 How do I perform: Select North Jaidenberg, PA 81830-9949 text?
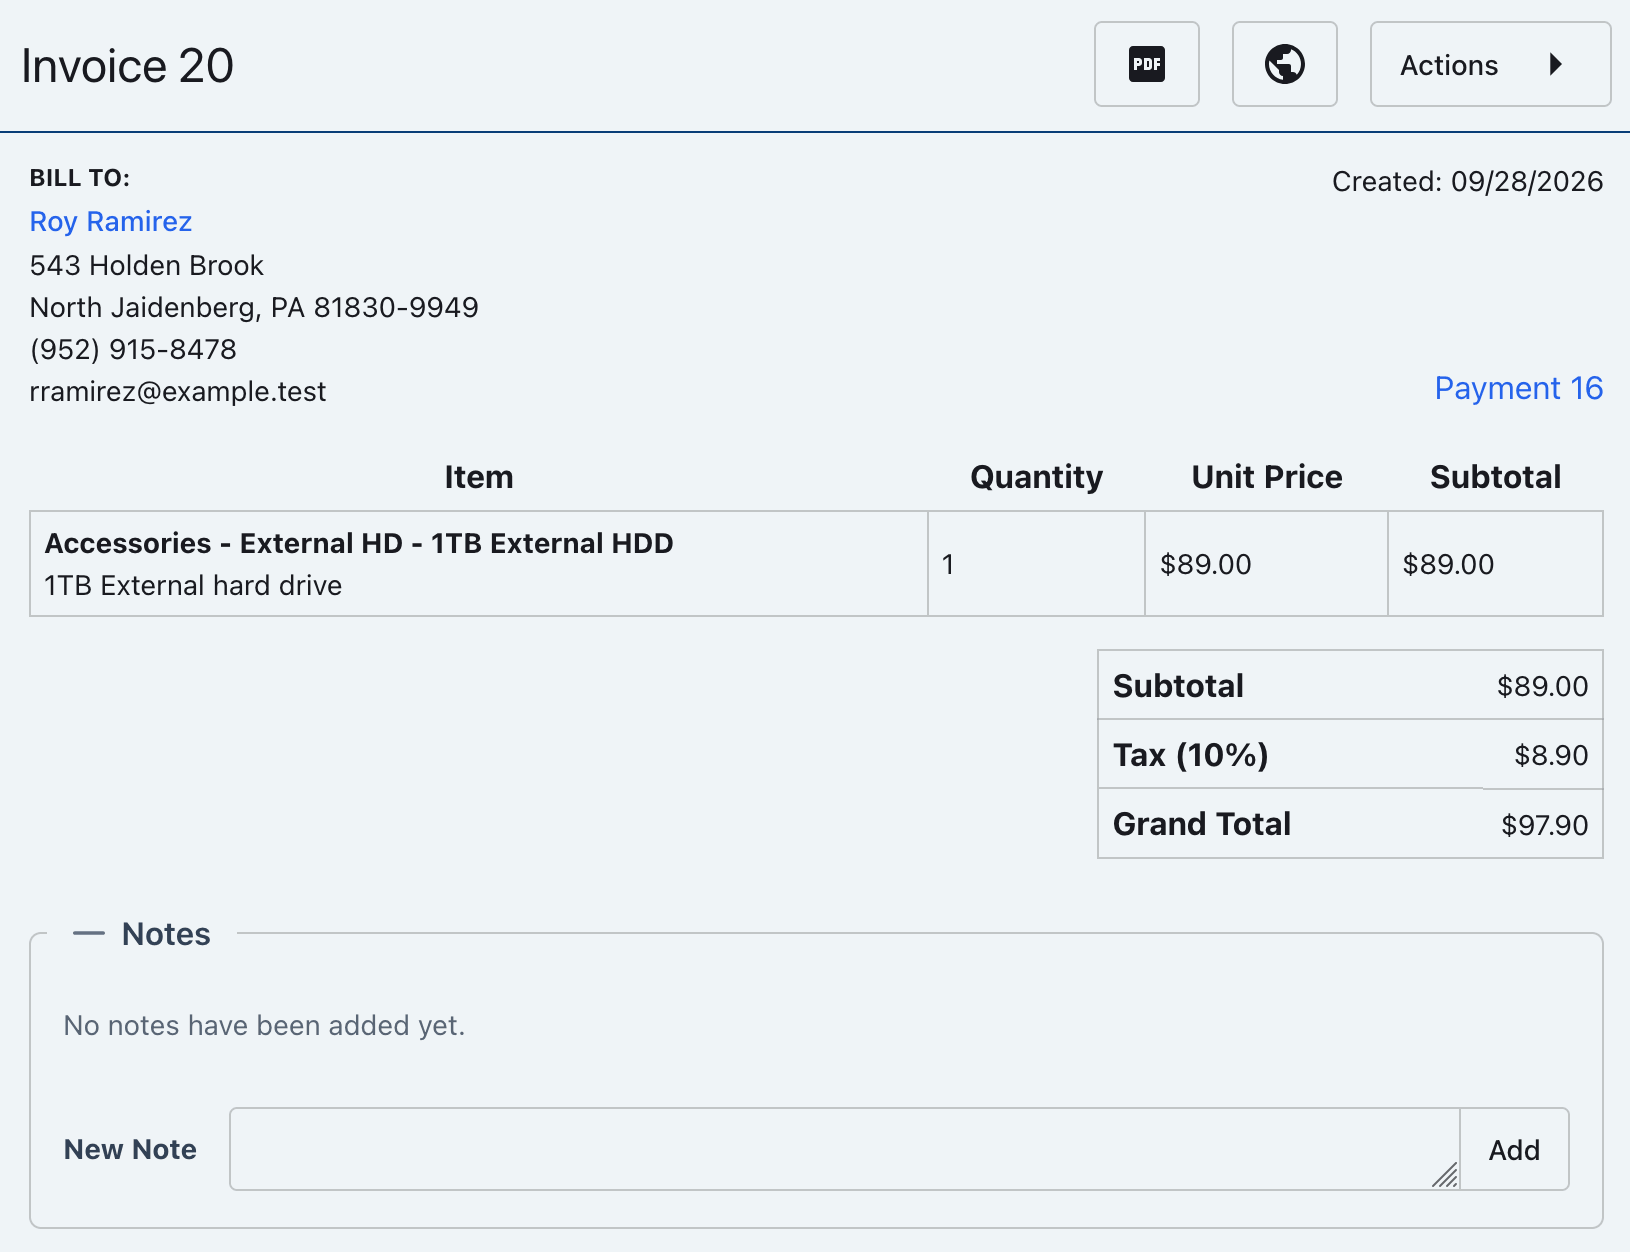[x=254, y=307]
